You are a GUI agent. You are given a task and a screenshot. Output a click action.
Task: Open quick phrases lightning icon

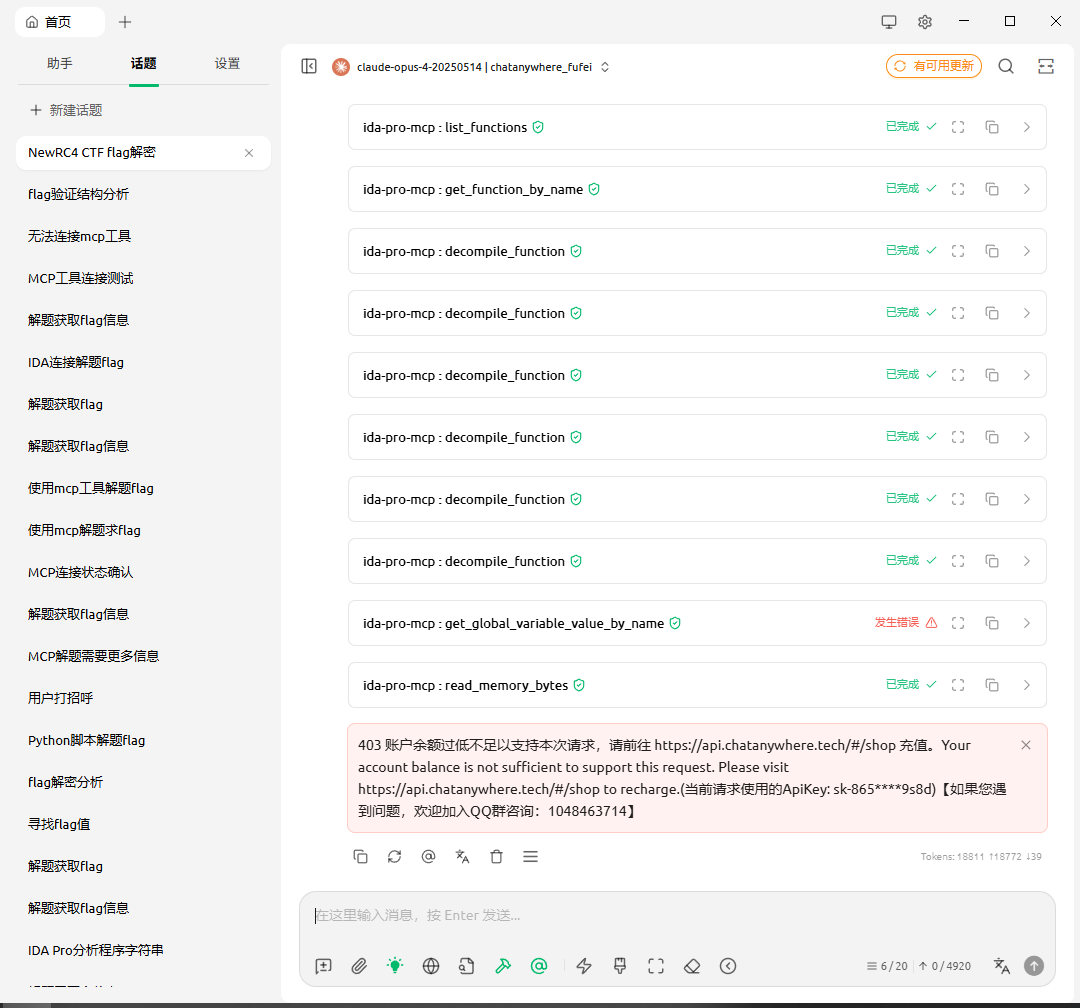click(x=585, y=966)
